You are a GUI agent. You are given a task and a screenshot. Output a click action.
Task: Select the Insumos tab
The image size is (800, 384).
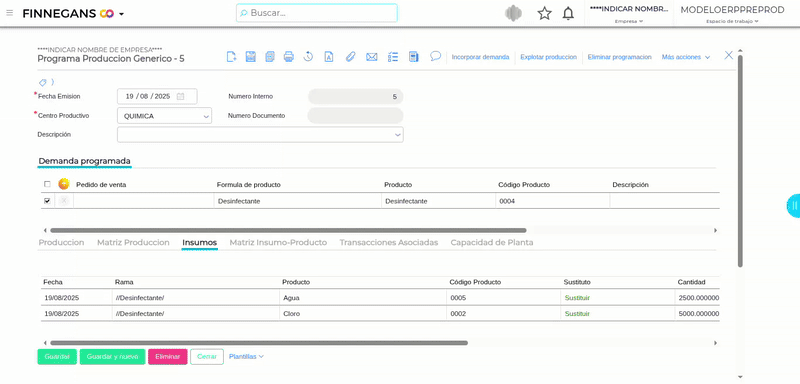pyautogui.click(x=199, y=243)
